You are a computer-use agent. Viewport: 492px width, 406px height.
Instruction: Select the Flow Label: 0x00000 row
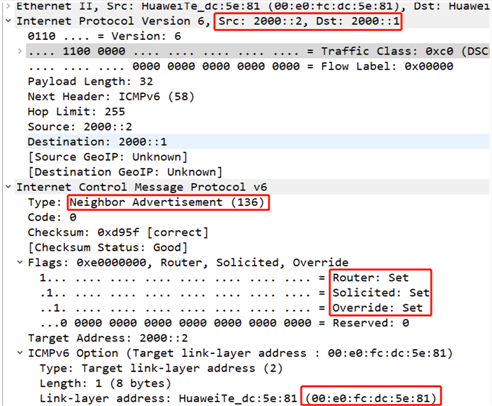coord(241,66)
